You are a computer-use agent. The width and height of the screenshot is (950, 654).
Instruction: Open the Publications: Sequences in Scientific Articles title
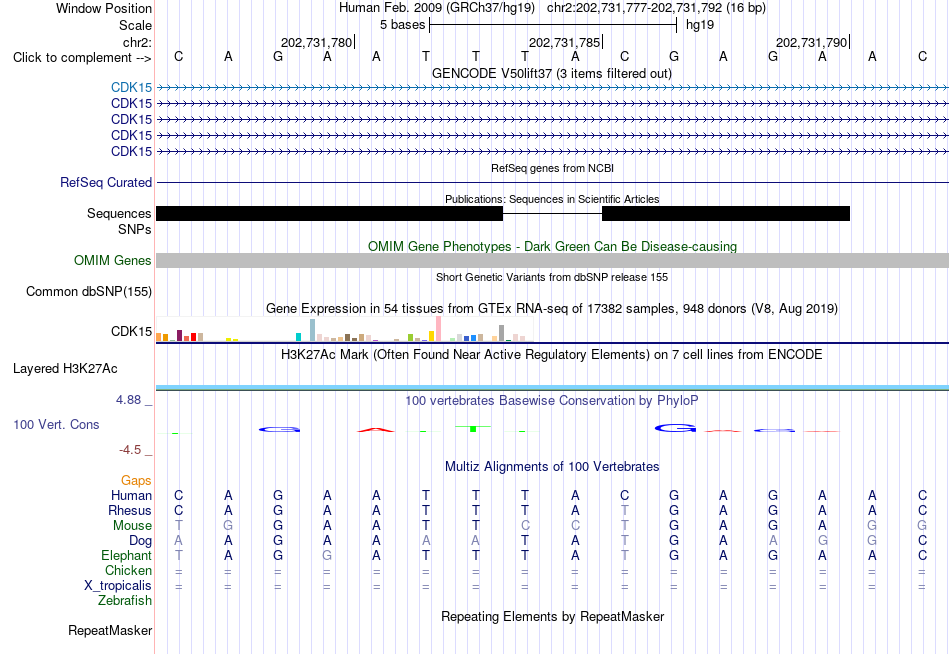coord(552,199)
